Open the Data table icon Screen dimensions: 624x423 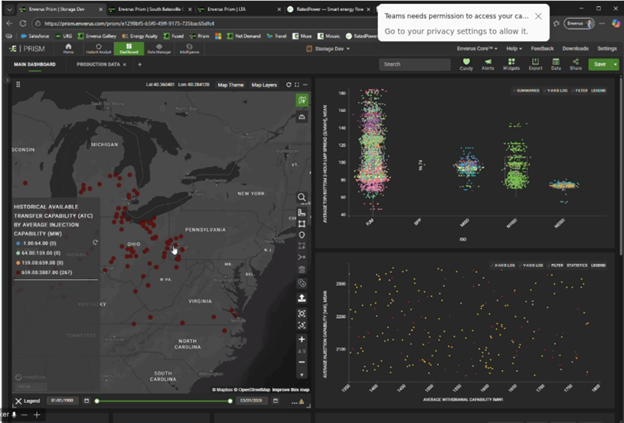[556, 64]
